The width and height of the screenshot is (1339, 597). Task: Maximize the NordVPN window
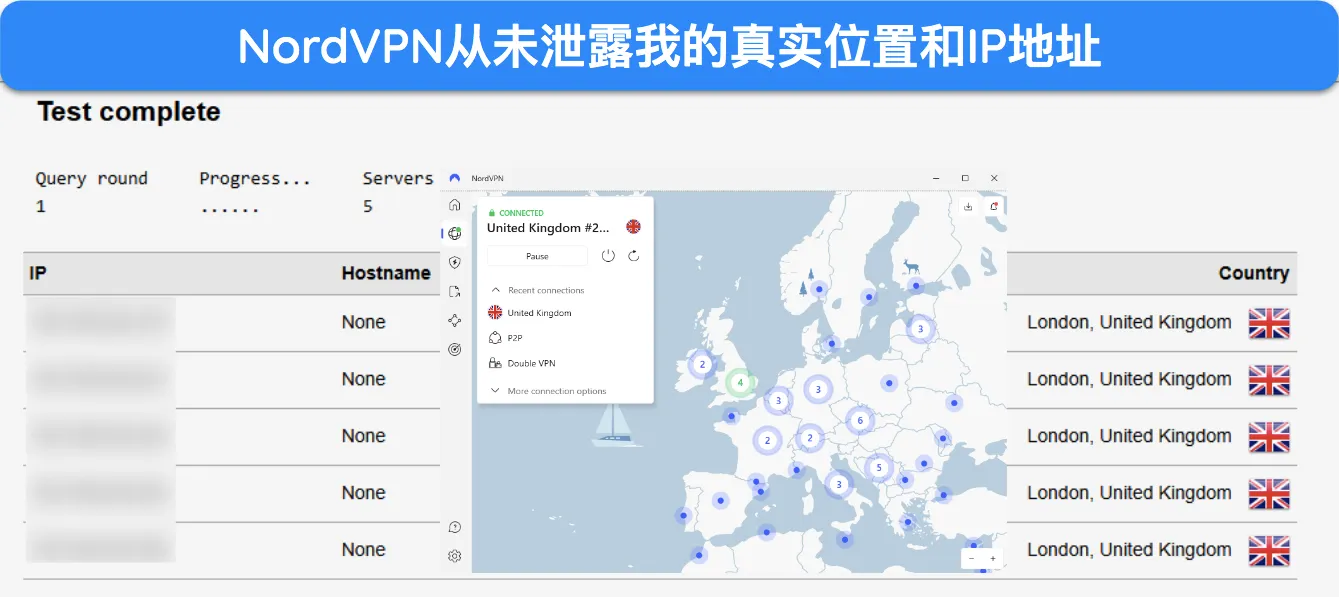pyautogui.click(x=965, y=178)
